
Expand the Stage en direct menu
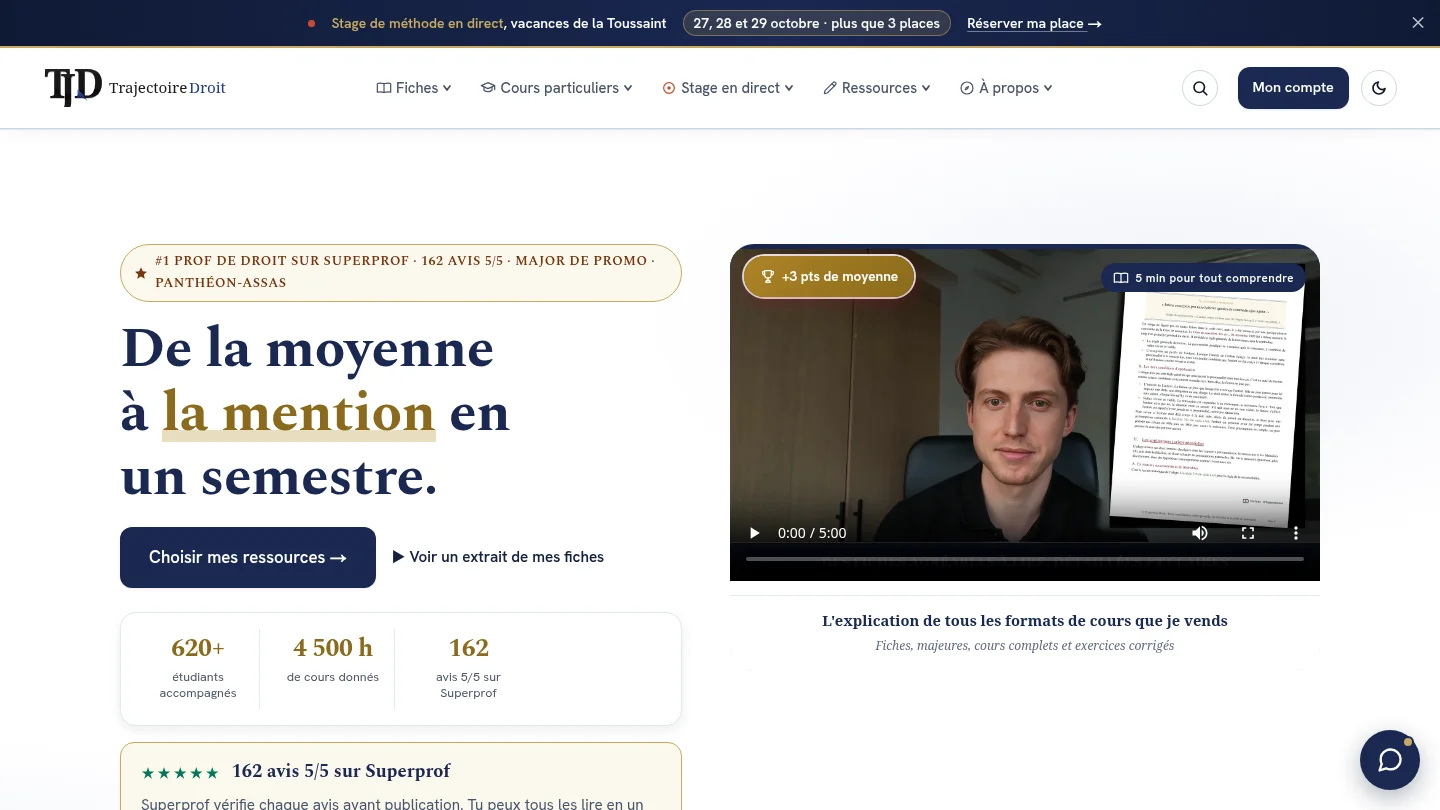click(728, 88)
